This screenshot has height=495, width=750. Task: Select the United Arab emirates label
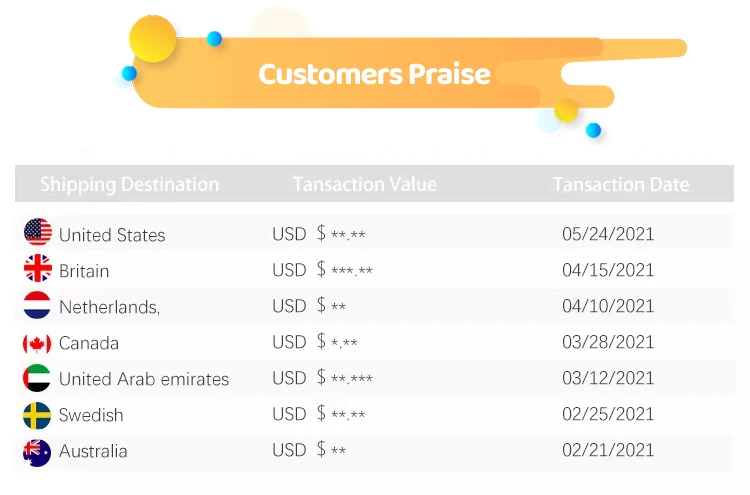click(x=144, y=379)
